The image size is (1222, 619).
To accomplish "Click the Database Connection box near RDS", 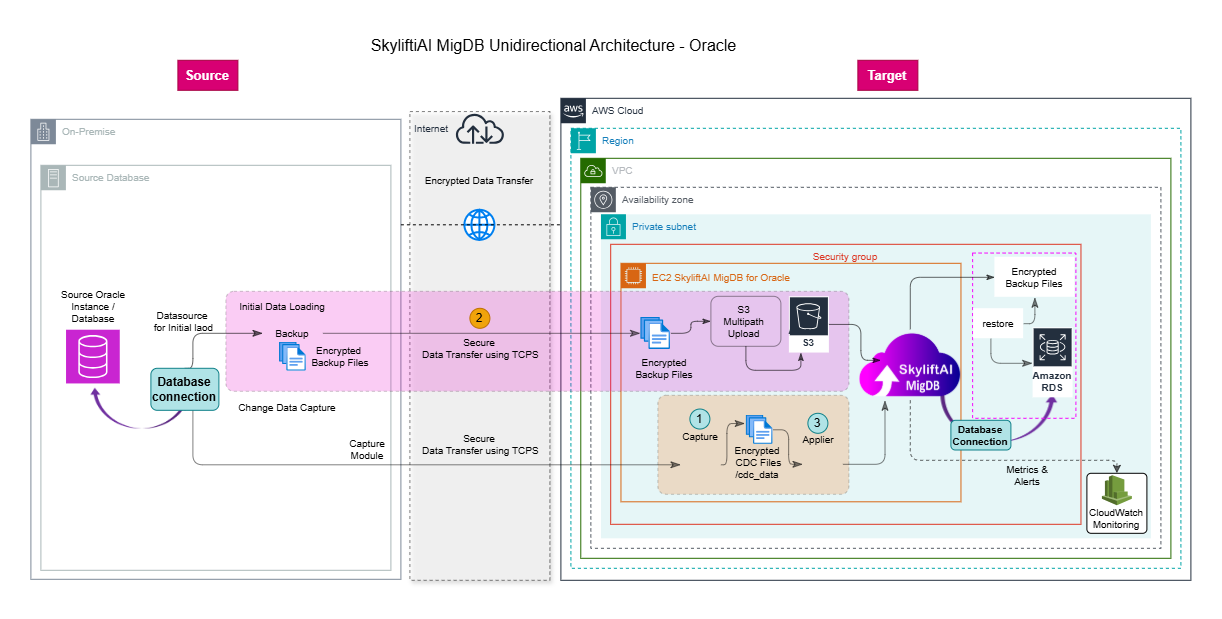I will coord(980,434).
